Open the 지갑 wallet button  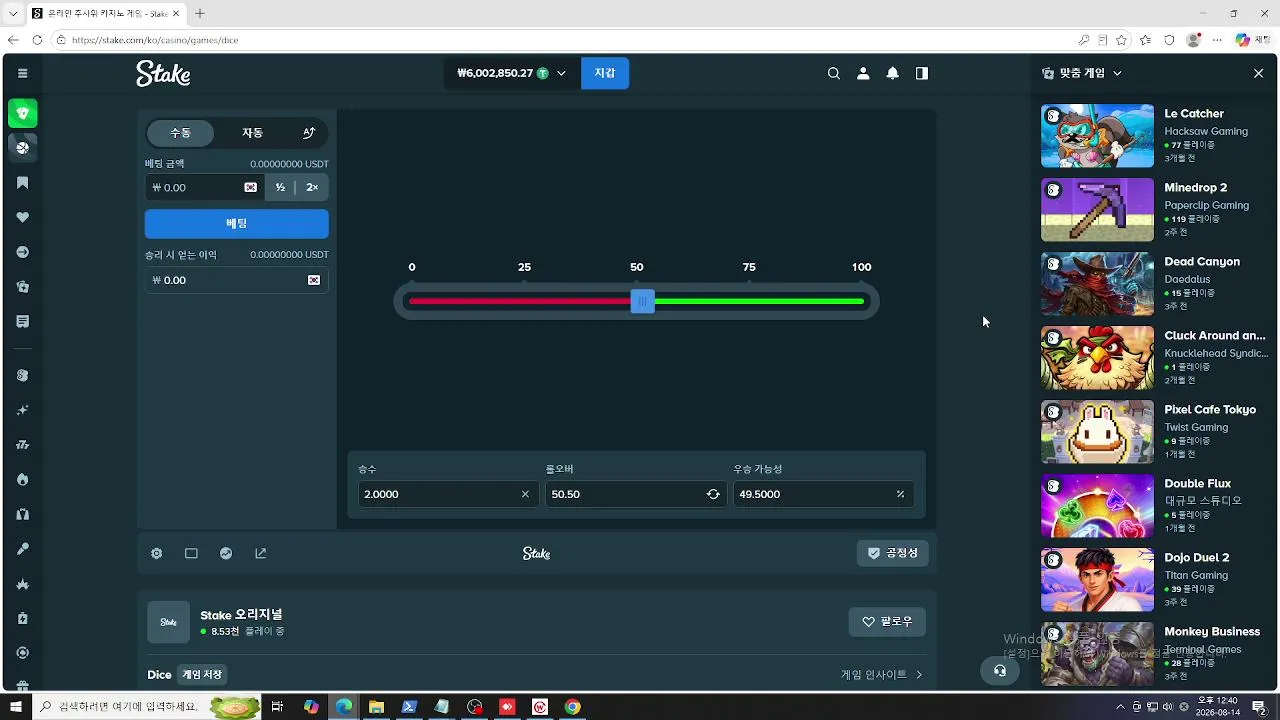605,73
